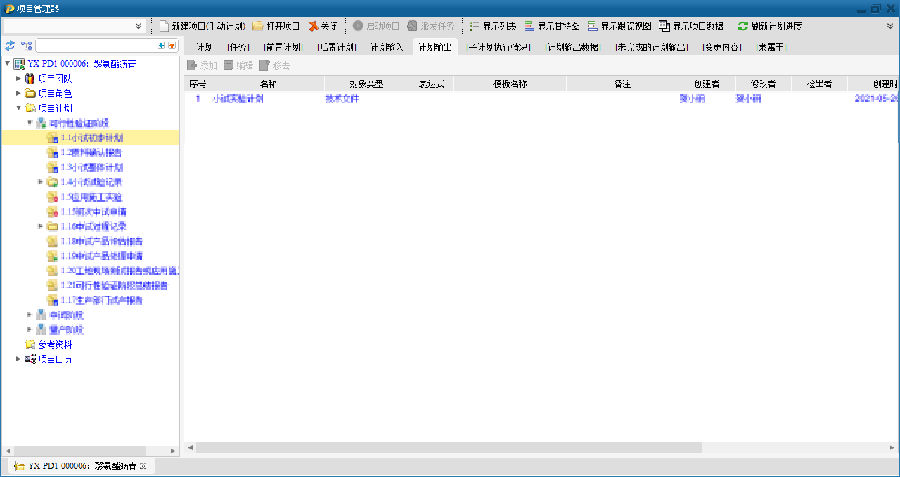
Task: Click the Show tracking view (显示跟踪视图) icon
Action: pos(593,26)
